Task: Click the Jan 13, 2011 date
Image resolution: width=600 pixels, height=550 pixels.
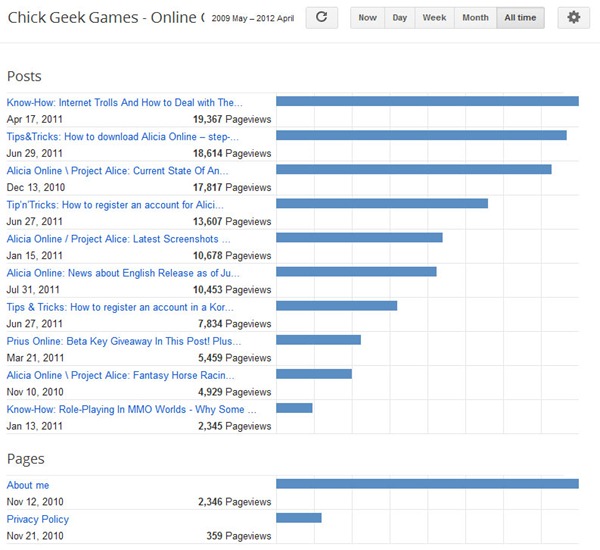Action: coord(34,426)
